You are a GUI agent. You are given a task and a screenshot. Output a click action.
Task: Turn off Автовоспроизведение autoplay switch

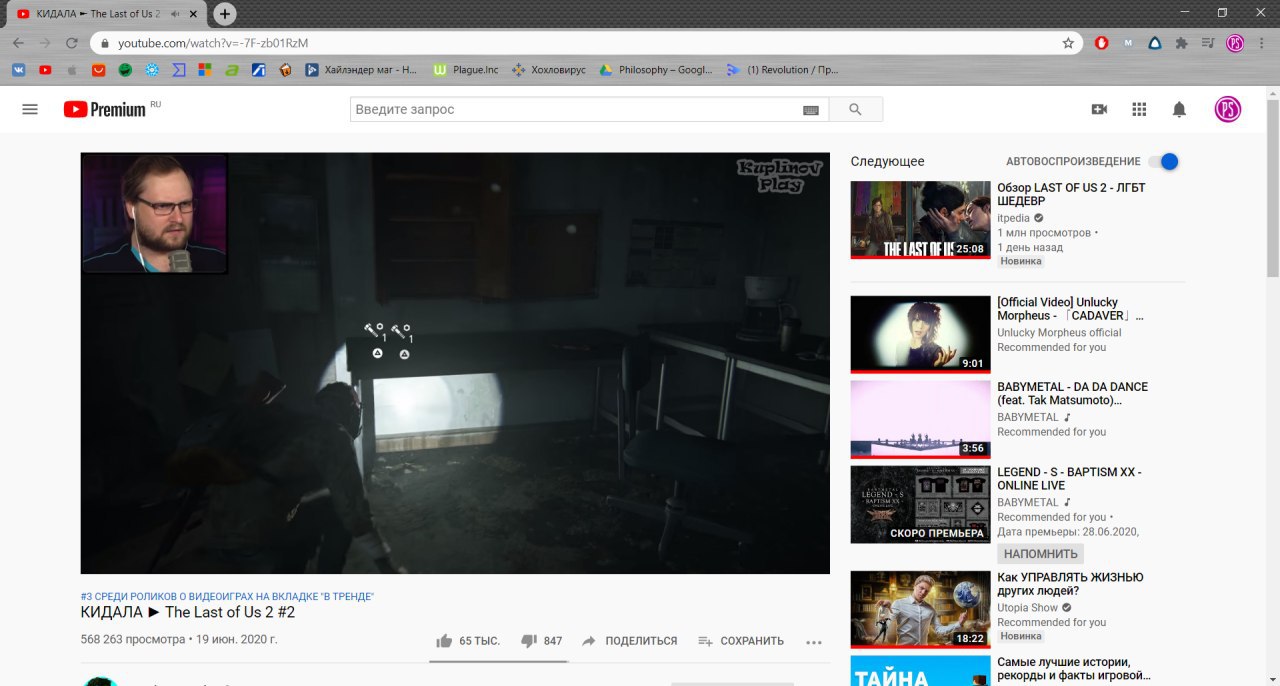(1163, 161)
